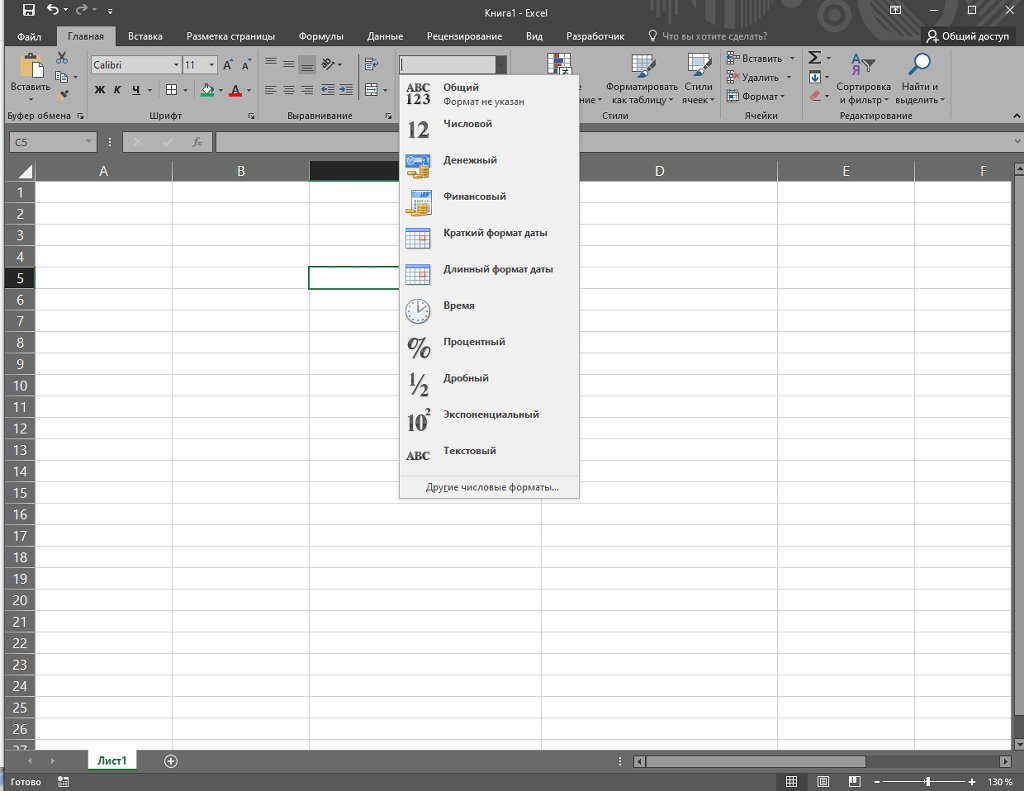
Task: Align text to the left
Action: 270,89
